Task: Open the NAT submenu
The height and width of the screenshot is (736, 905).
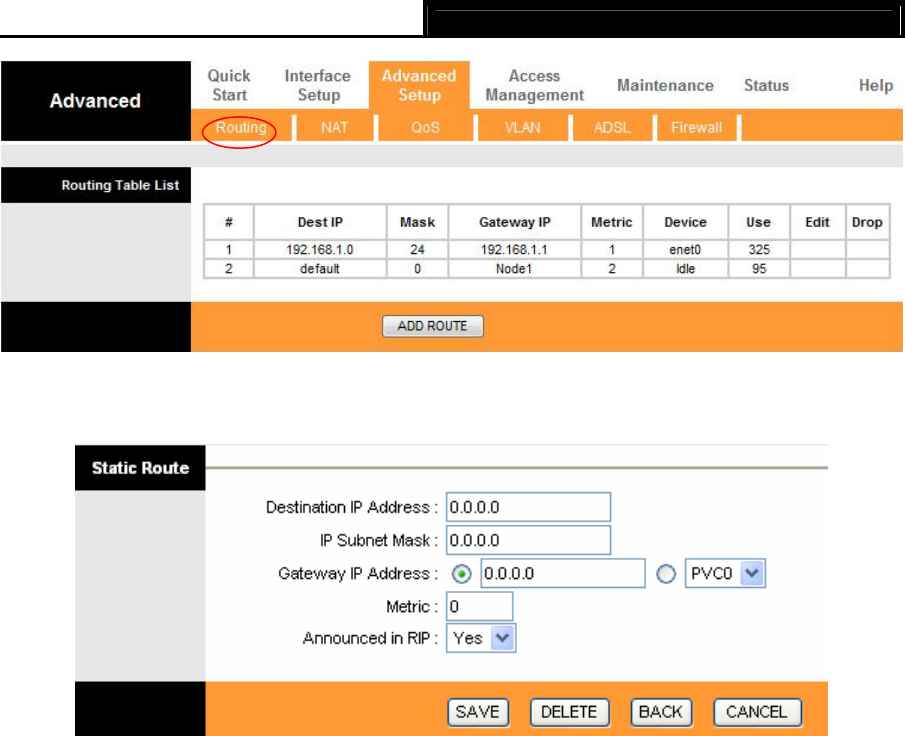Action: point(334,128)
